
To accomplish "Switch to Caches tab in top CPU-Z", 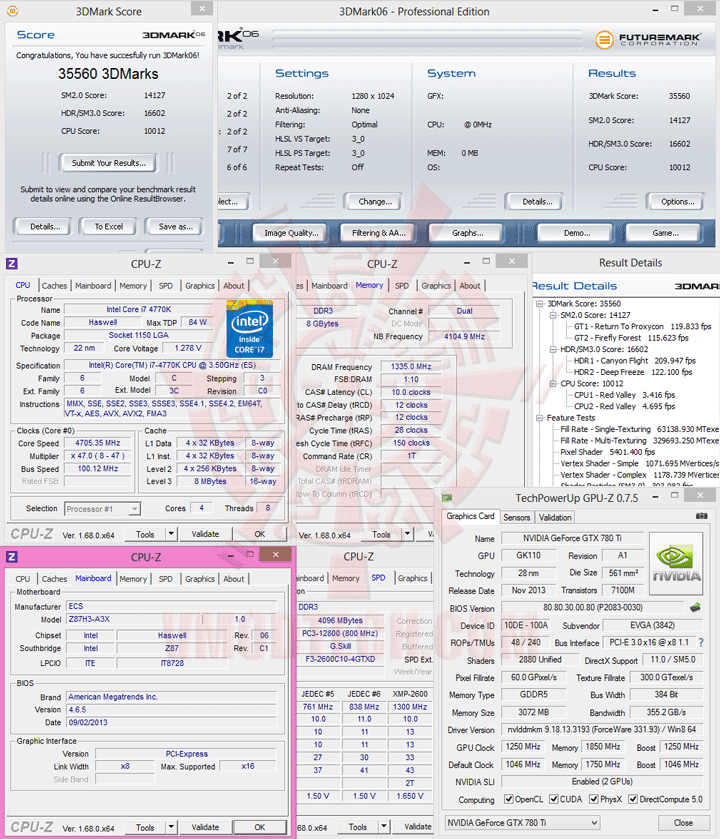I will [x=55, y=286].
